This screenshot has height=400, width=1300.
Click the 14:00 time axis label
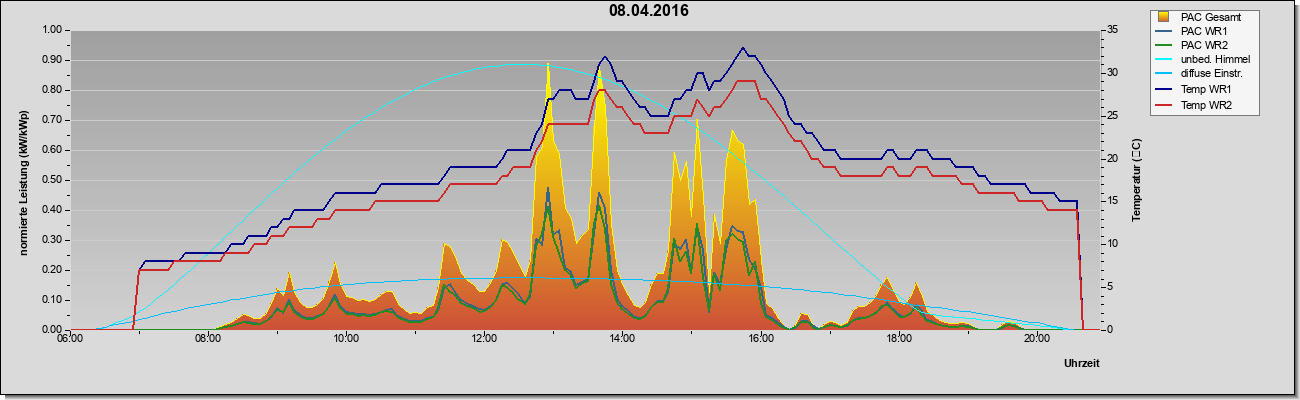[622, 339]
